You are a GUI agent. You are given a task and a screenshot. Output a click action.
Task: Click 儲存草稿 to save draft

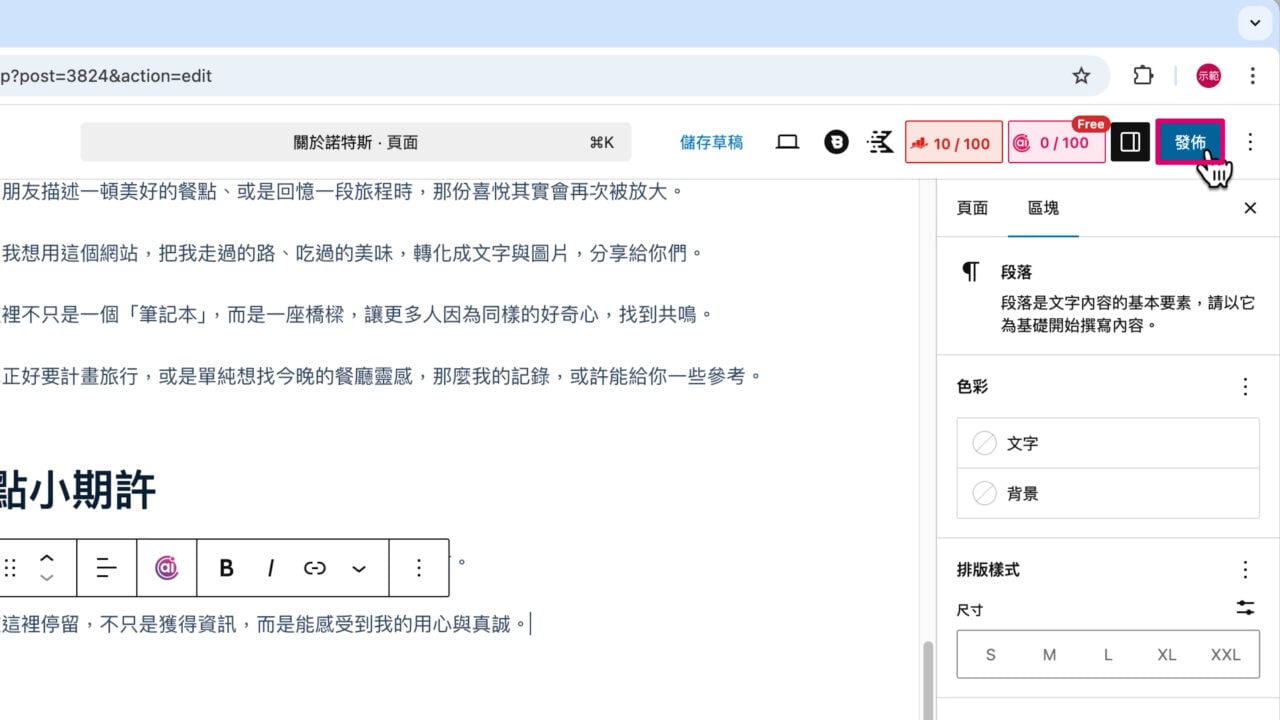click(x=711, y=143)
